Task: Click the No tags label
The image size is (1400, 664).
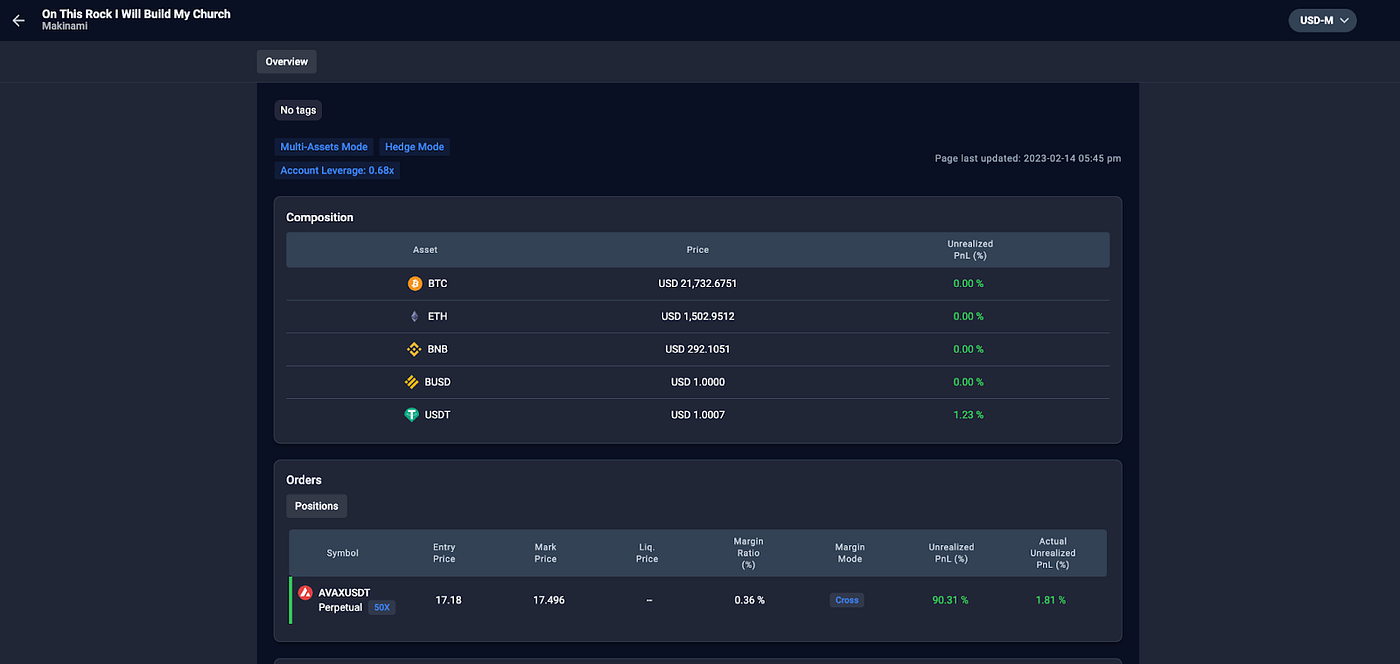Action: coord(298,110)
